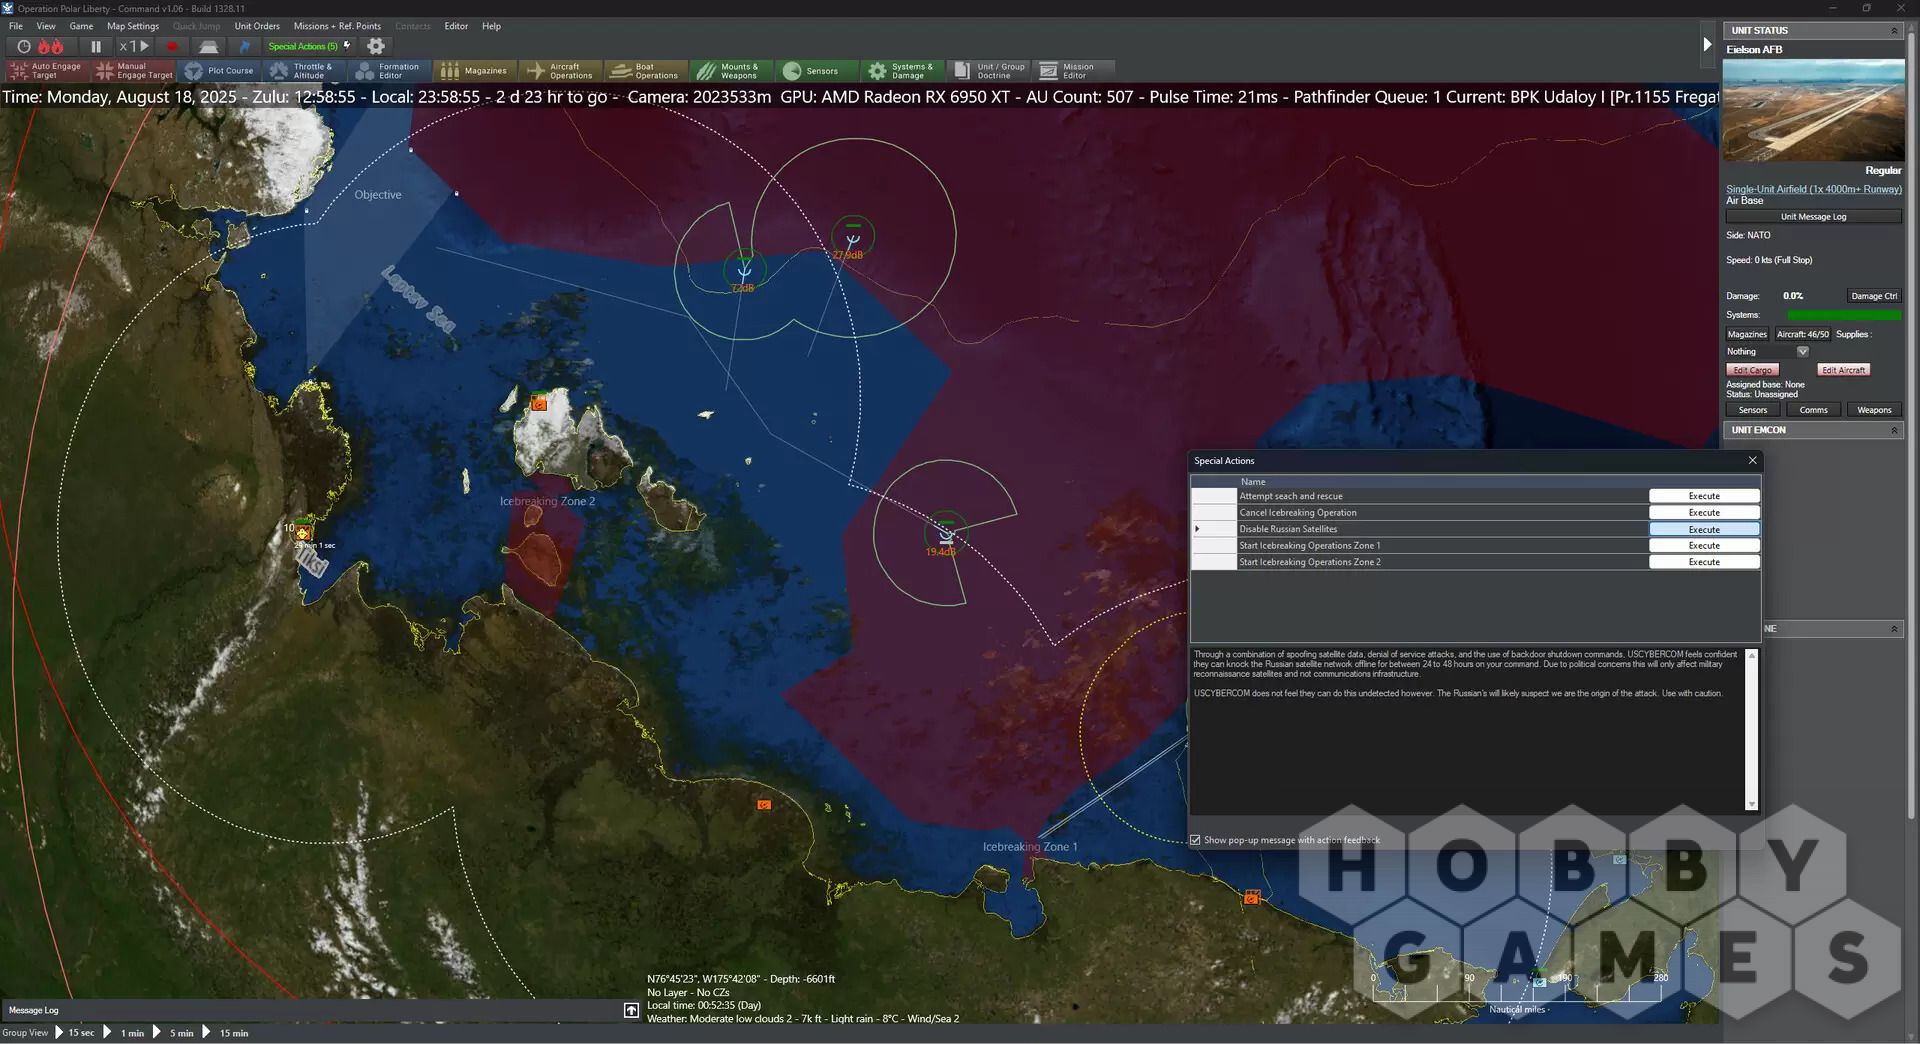Click Single-Unit Airfield database link
The height and width of the screenshot is (1044, 1920).
[1813, 189]
